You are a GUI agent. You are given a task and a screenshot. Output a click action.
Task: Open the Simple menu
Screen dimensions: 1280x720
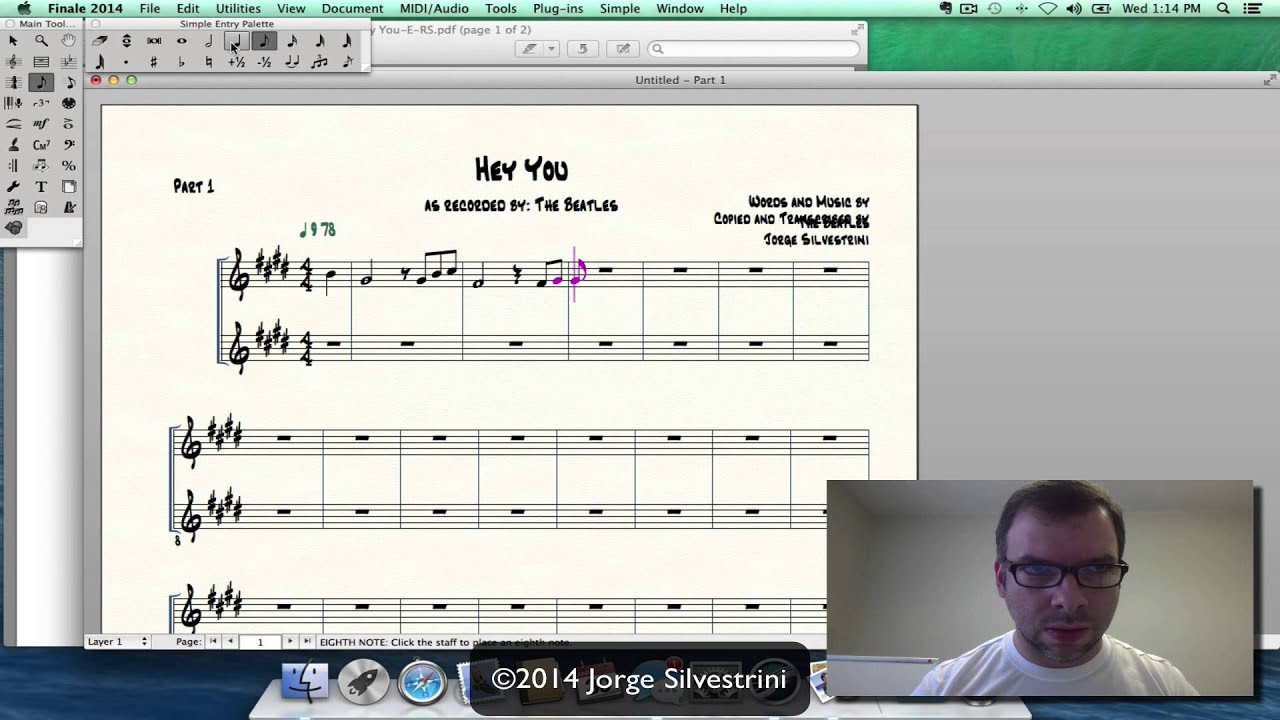pos(620,8)
